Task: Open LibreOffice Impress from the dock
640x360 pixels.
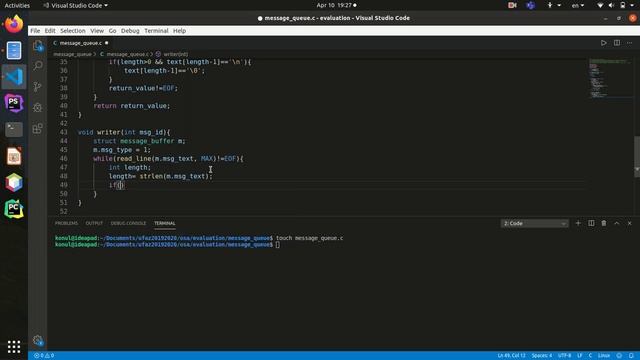Action: pos(14,156)
